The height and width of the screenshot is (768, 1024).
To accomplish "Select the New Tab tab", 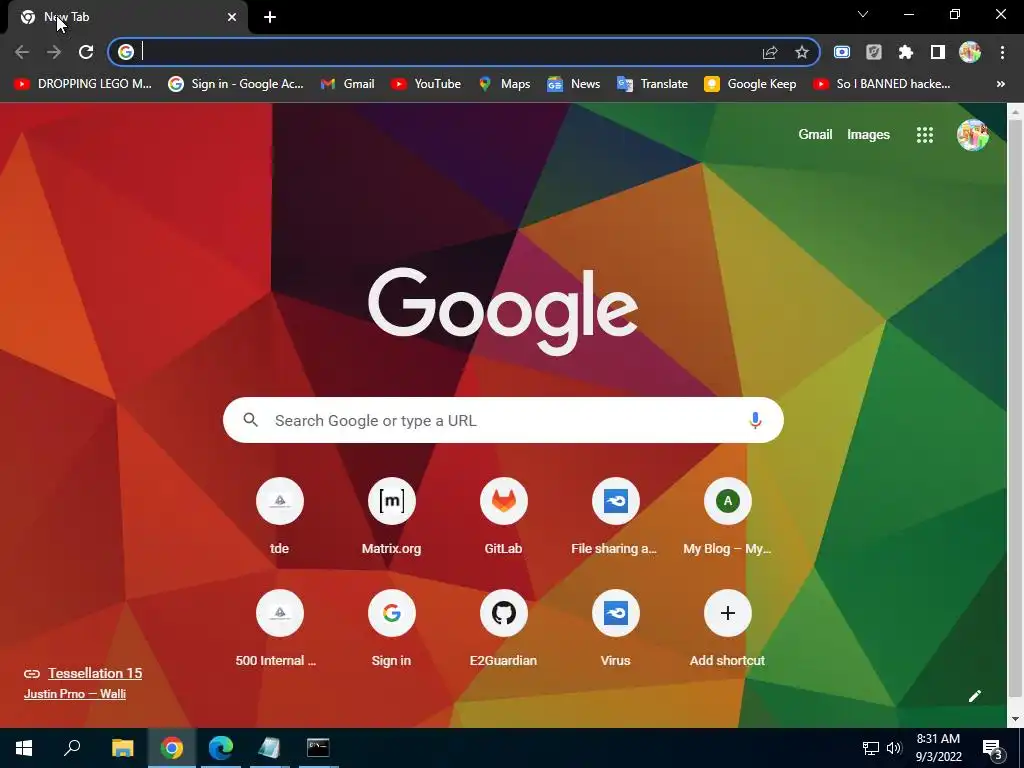I will (127, 17).
